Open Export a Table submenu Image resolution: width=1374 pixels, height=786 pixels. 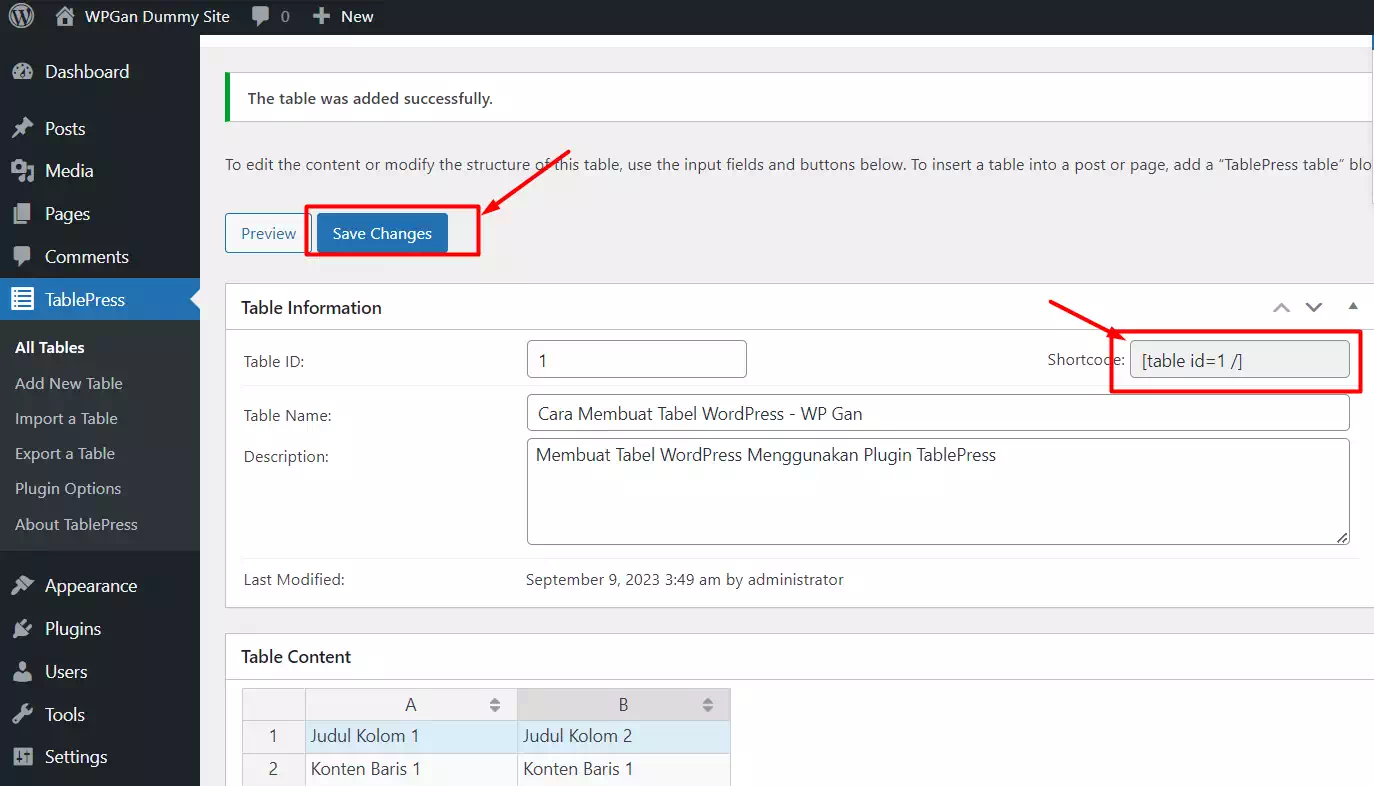(65, 453)
